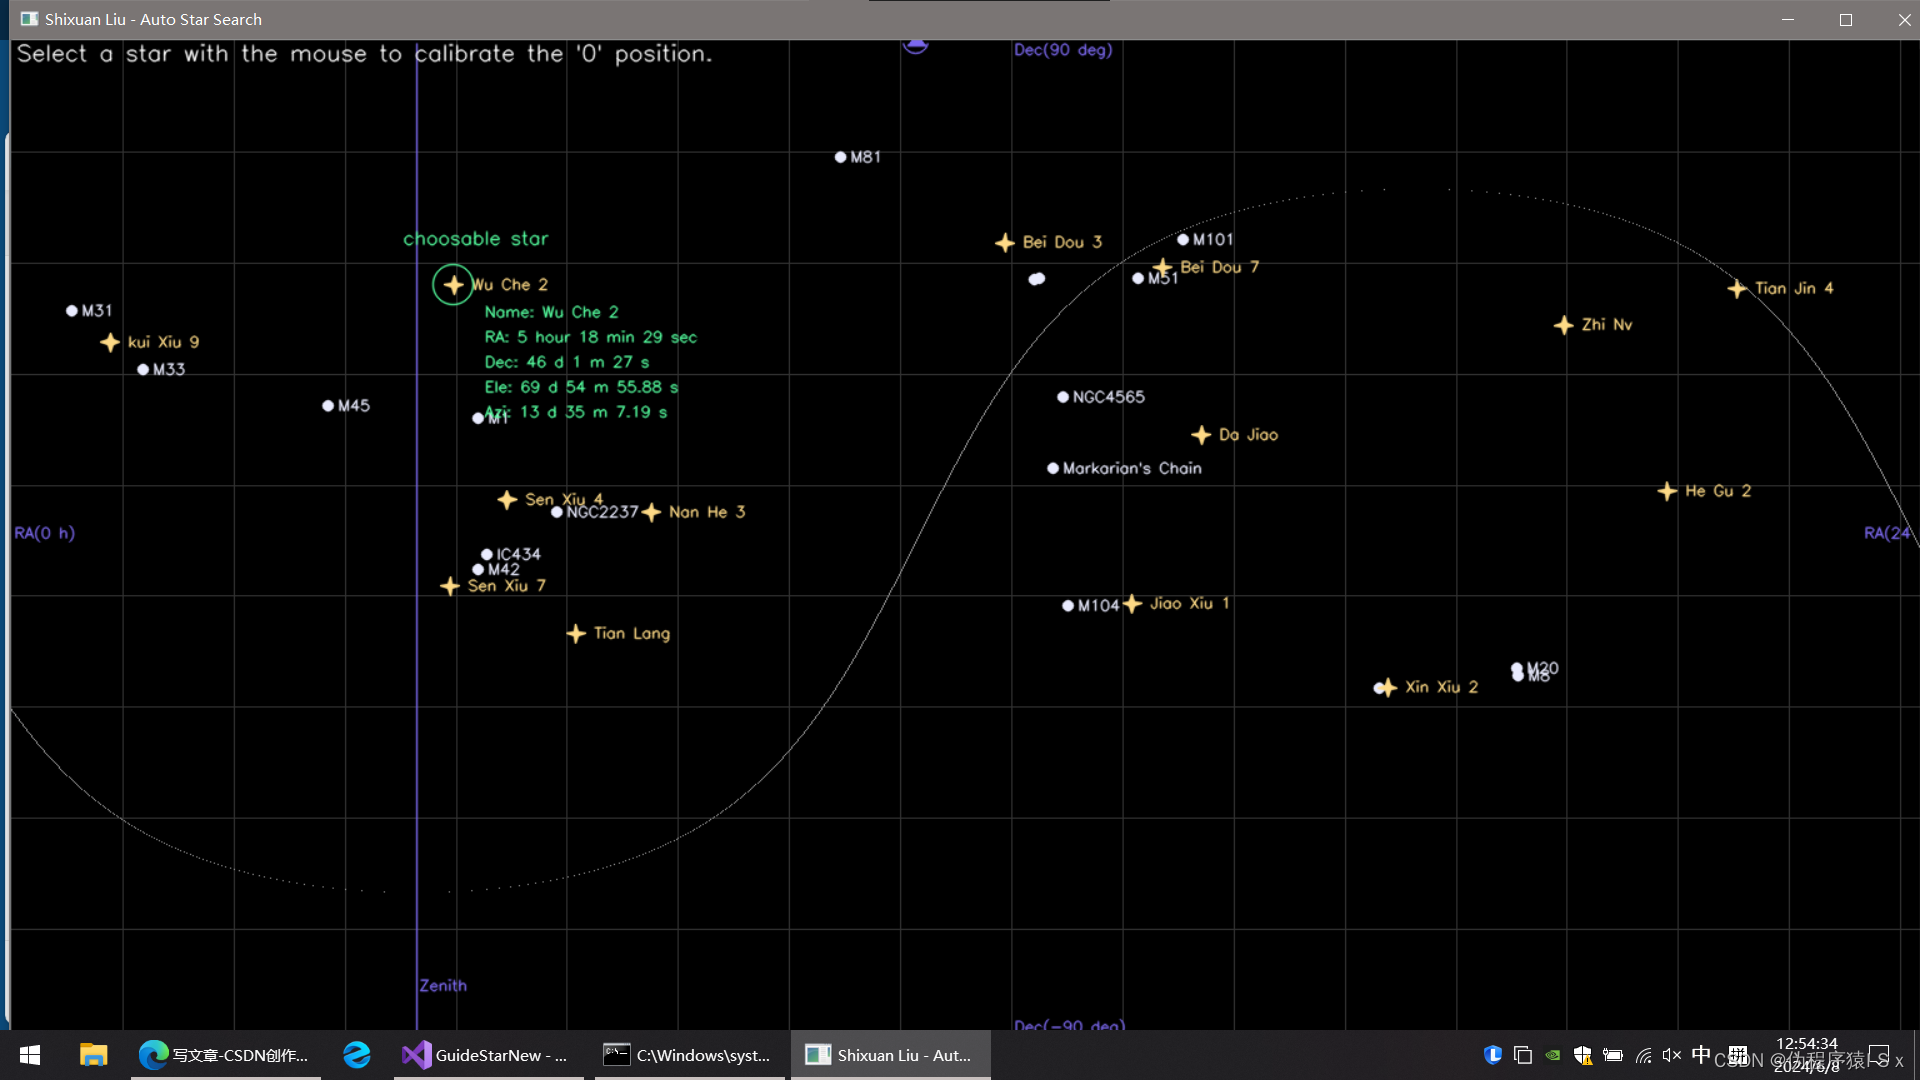Select the kui Xiu 9 star marker
This screenshot has width=1920, height=1080.
pyautogui.click(x=110, y=343)
